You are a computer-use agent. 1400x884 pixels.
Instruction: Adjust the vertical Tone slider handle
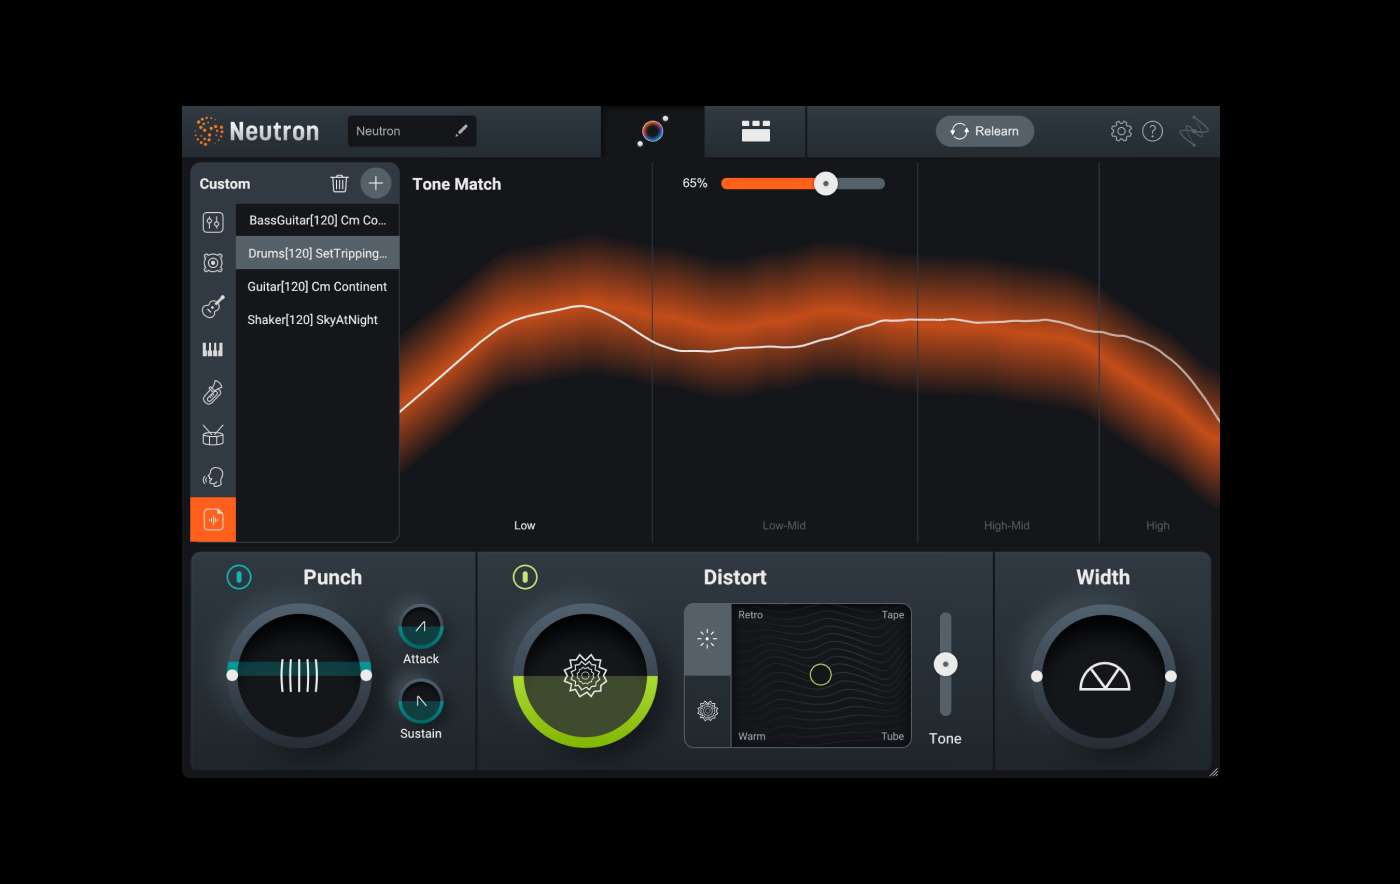(x=945, y=664)
